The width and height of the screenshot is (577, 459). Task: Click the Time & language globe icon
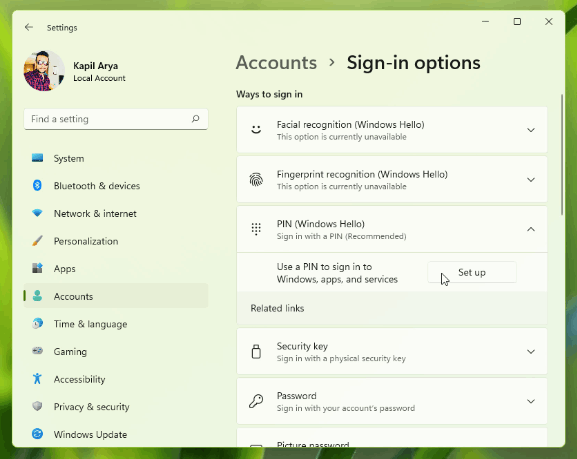[x=37, y=324]
